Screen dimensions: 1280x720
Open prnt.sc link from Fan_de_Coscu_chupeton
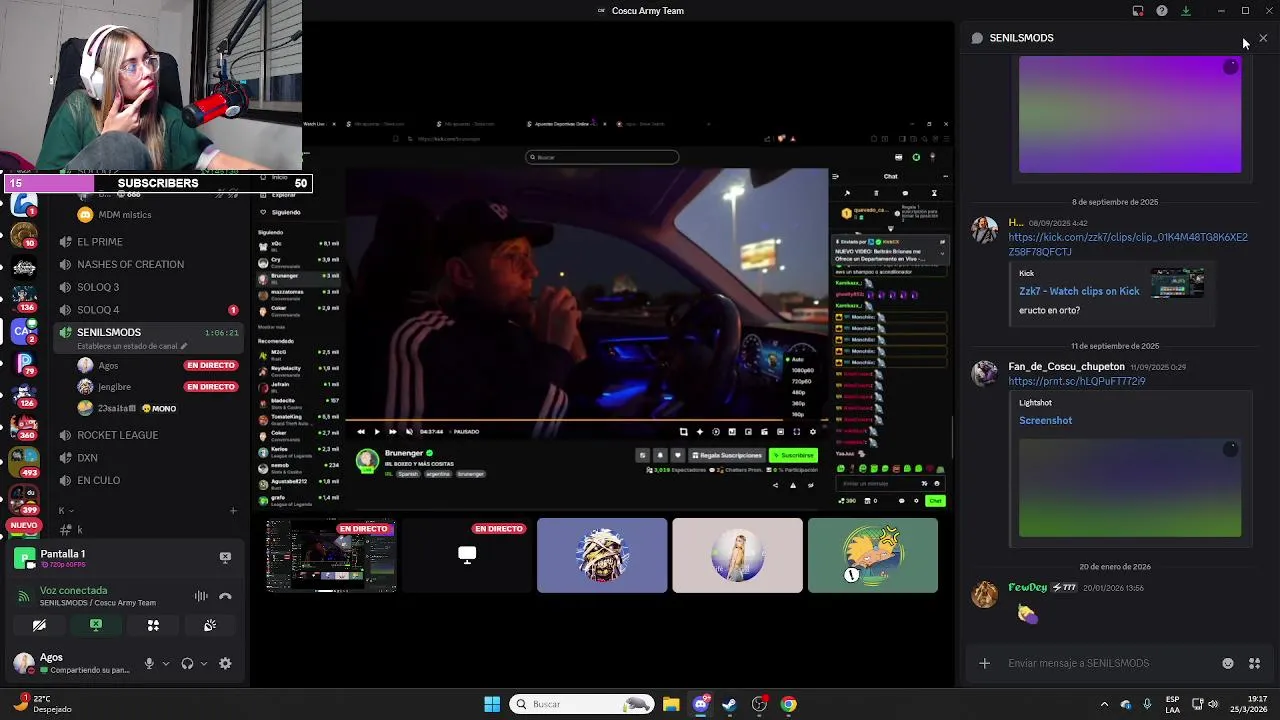[x=1076, y=381]
